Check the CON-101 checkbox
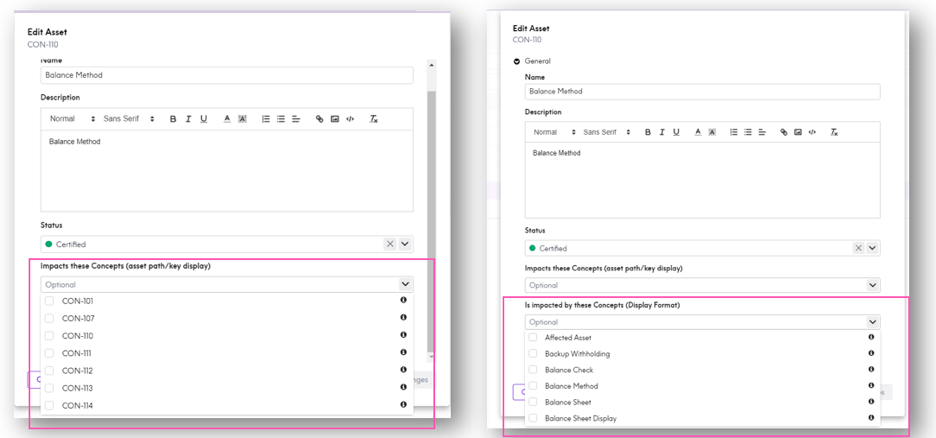 [x=50, y=301]
